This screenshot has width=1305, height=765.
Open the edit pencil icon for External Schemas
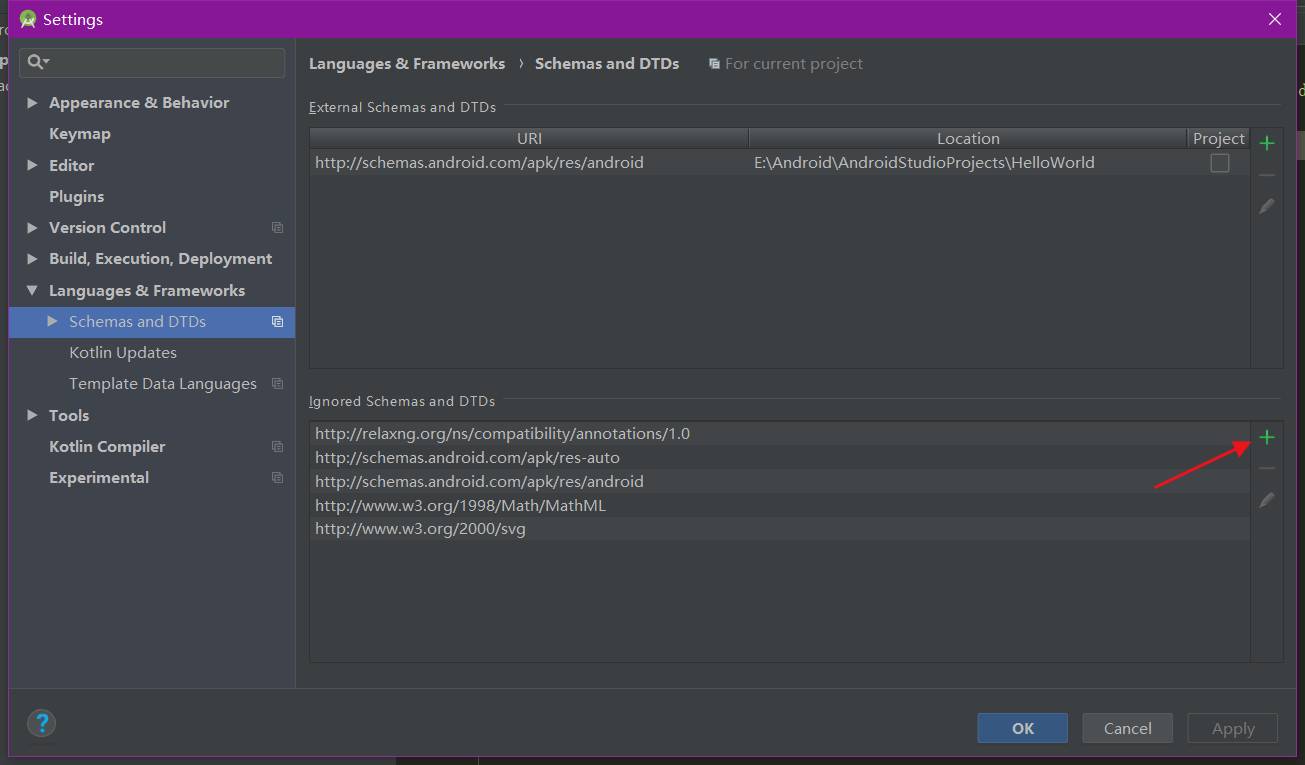1266,205
